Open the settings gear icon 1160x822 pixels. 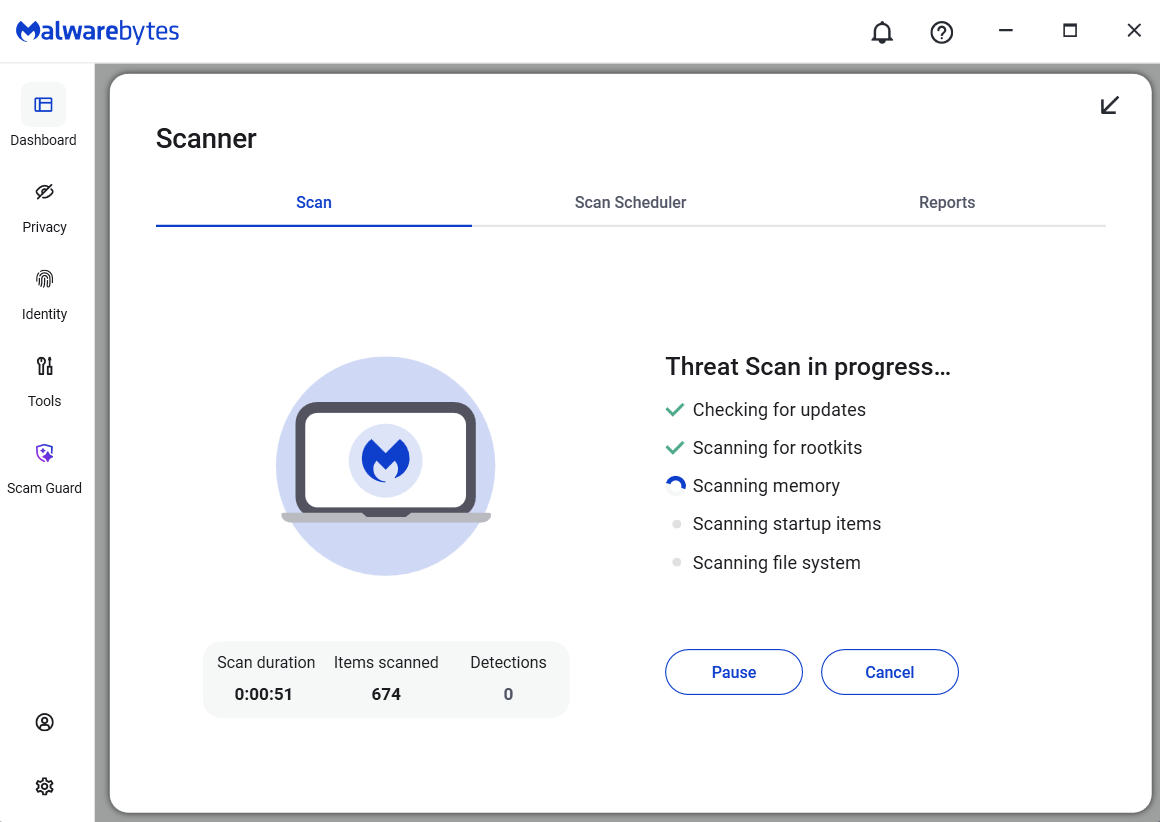pyautogui.click(x=44, y=786)
